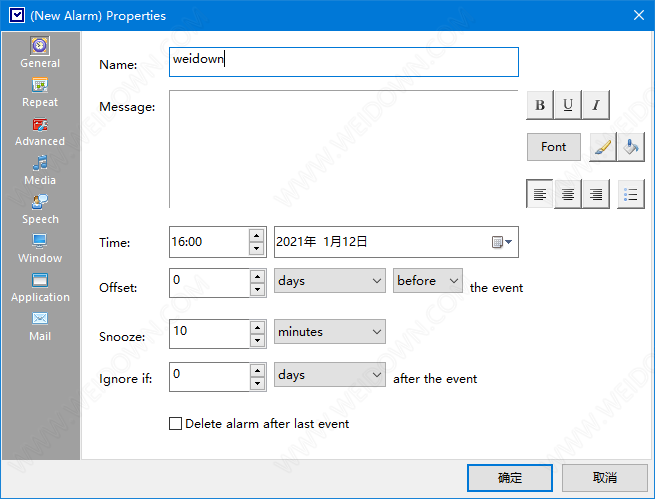Align message text left
This screenshot has width=655, height=499.
click(x=540, y=194)
